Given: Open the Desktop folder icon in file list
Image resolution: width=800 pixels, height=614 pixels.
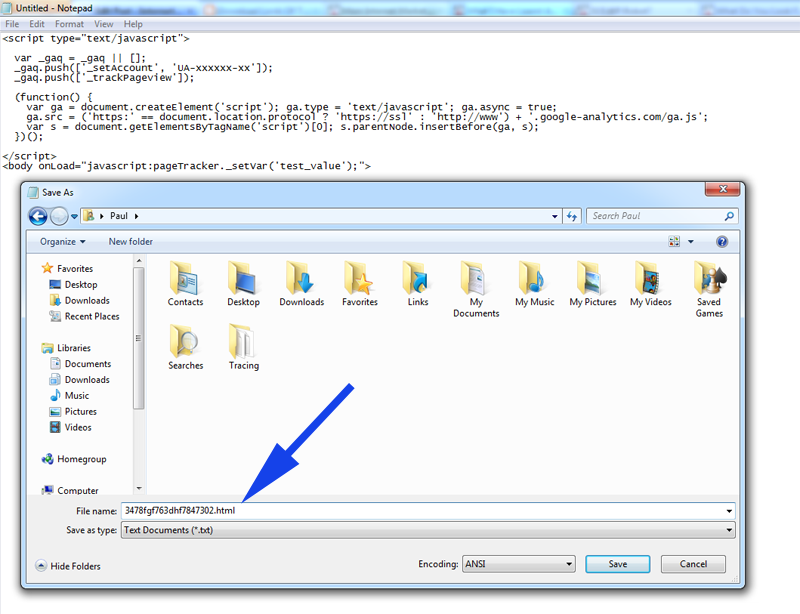Looking at the screenshot, I should pos(243,284).
